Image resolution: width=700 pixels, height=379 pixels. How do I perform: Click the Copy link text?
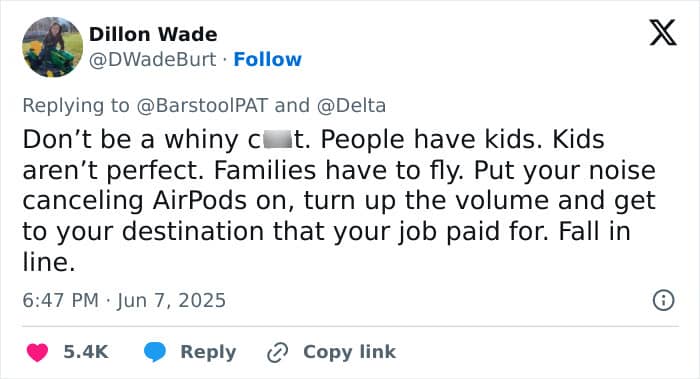tap(349, 352)
